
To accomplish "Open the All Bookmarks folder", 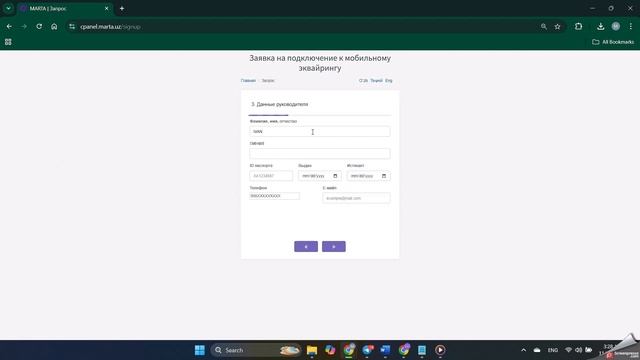I will click(613, 42).
